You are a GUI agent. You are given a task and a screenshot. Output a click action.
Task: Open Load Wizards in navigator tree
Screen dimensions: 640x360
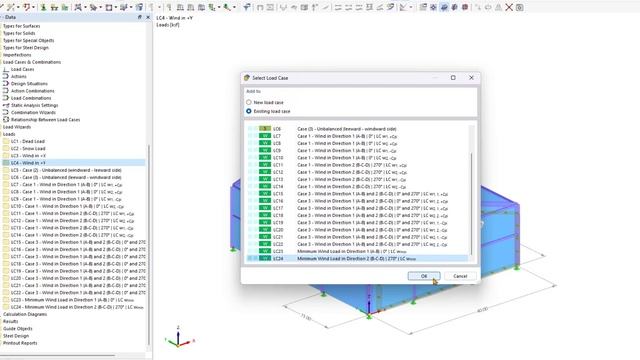[x=17, y=127]
